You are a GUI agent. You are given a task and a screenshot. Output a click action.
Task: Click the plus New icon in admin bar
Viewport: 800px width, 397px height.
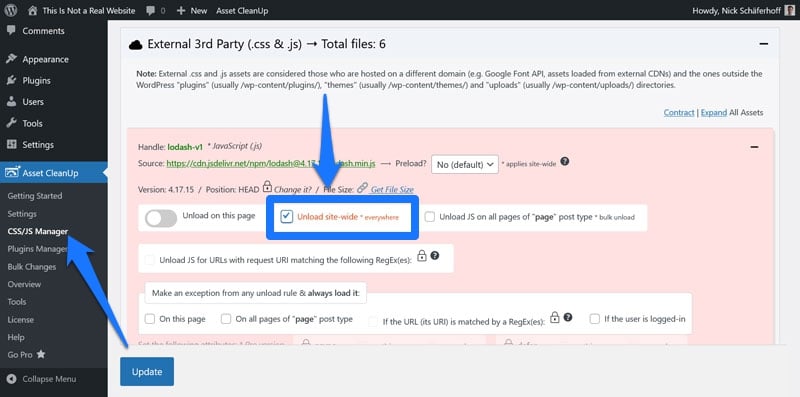pyautogui.click(x=181, y=10)
